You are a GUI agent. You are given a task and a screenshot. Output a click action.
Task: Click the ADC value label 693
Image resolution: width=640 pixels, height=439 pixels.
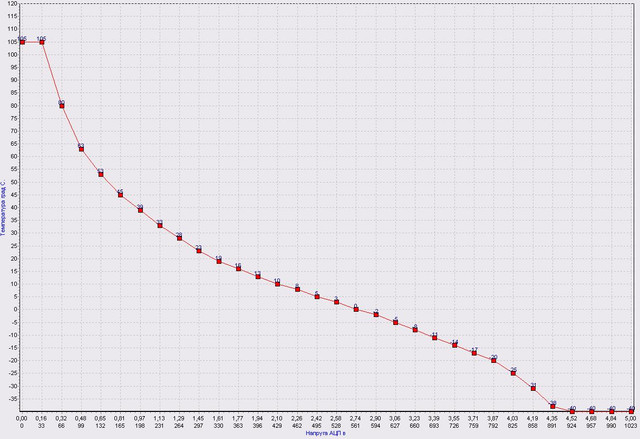(x=435, y=426)
